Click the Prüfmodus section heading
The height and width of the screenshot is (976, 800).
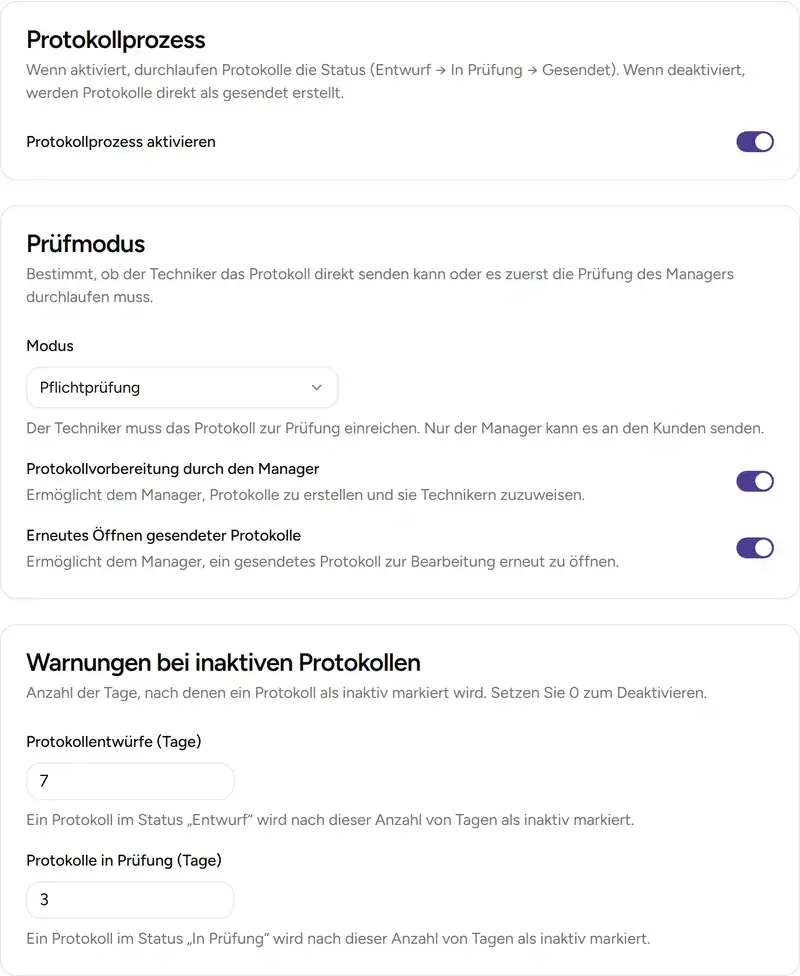pos(85,244)
